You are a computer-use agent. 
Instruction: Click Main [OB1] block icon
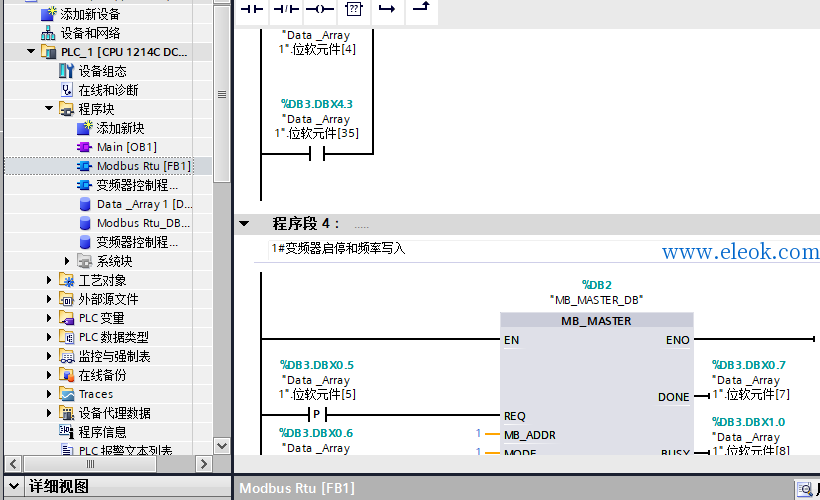pyautogui.click(x=84, y=147)
